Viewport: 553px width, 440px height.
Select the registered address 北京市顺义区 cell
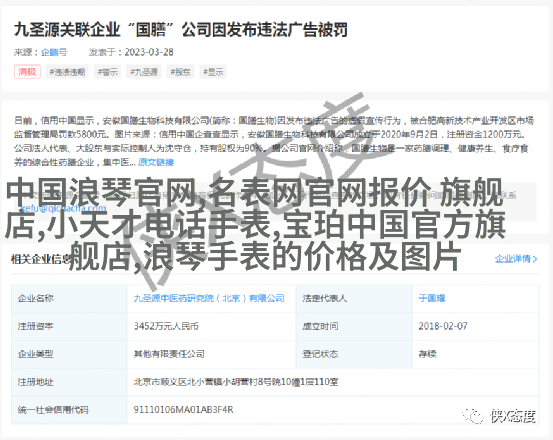[333, 382]
